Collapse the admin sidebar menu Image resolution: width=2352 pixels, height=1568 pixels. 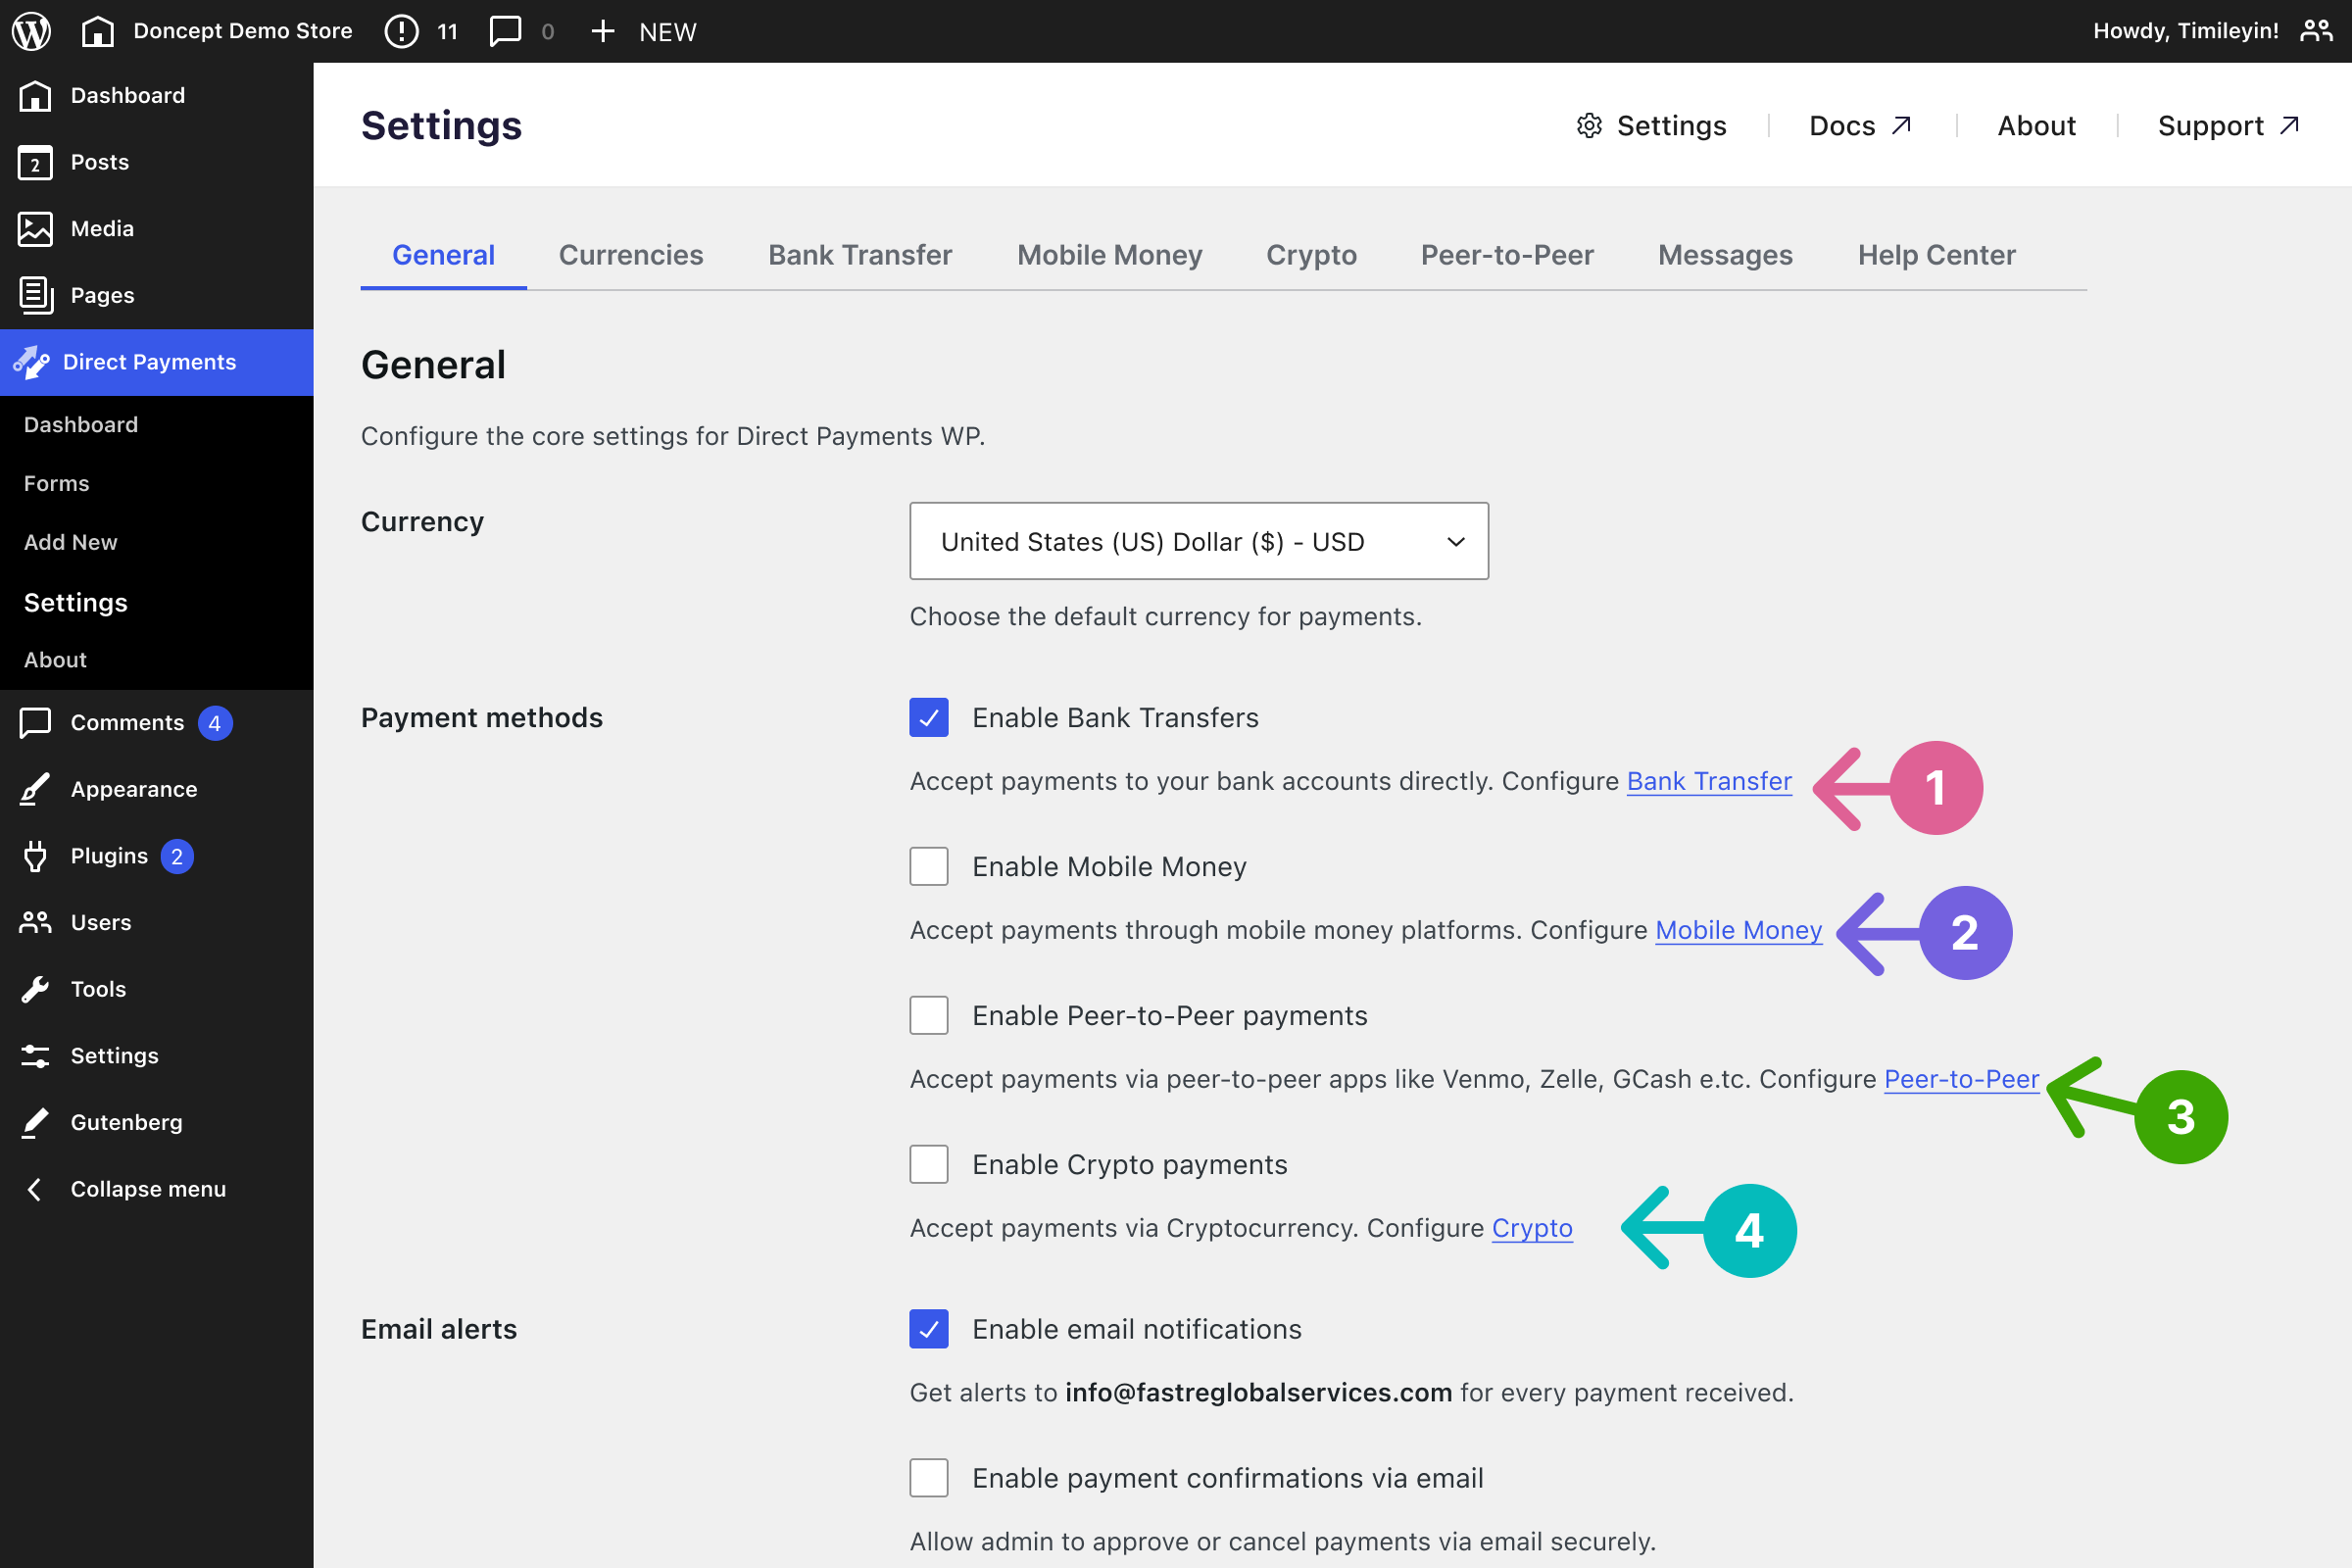(x=147, y=1189)
